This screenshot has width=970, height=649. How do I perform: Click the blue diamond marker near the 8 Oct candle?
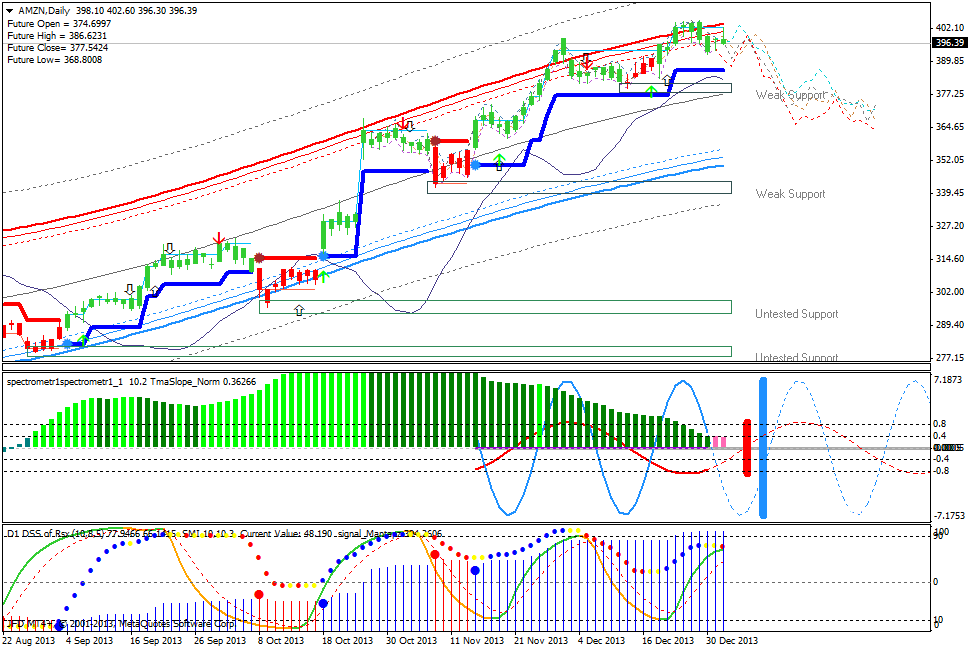324,256
